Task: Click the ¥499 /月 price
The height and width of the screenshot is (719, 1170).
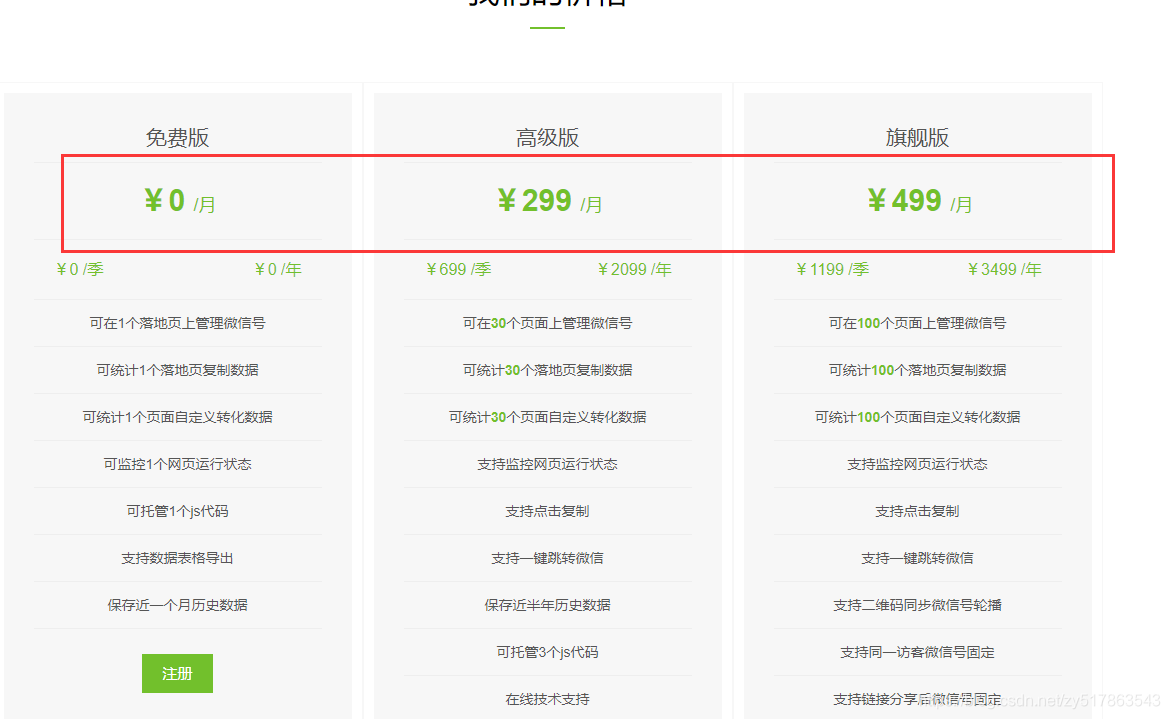Action: coord(919,201)
